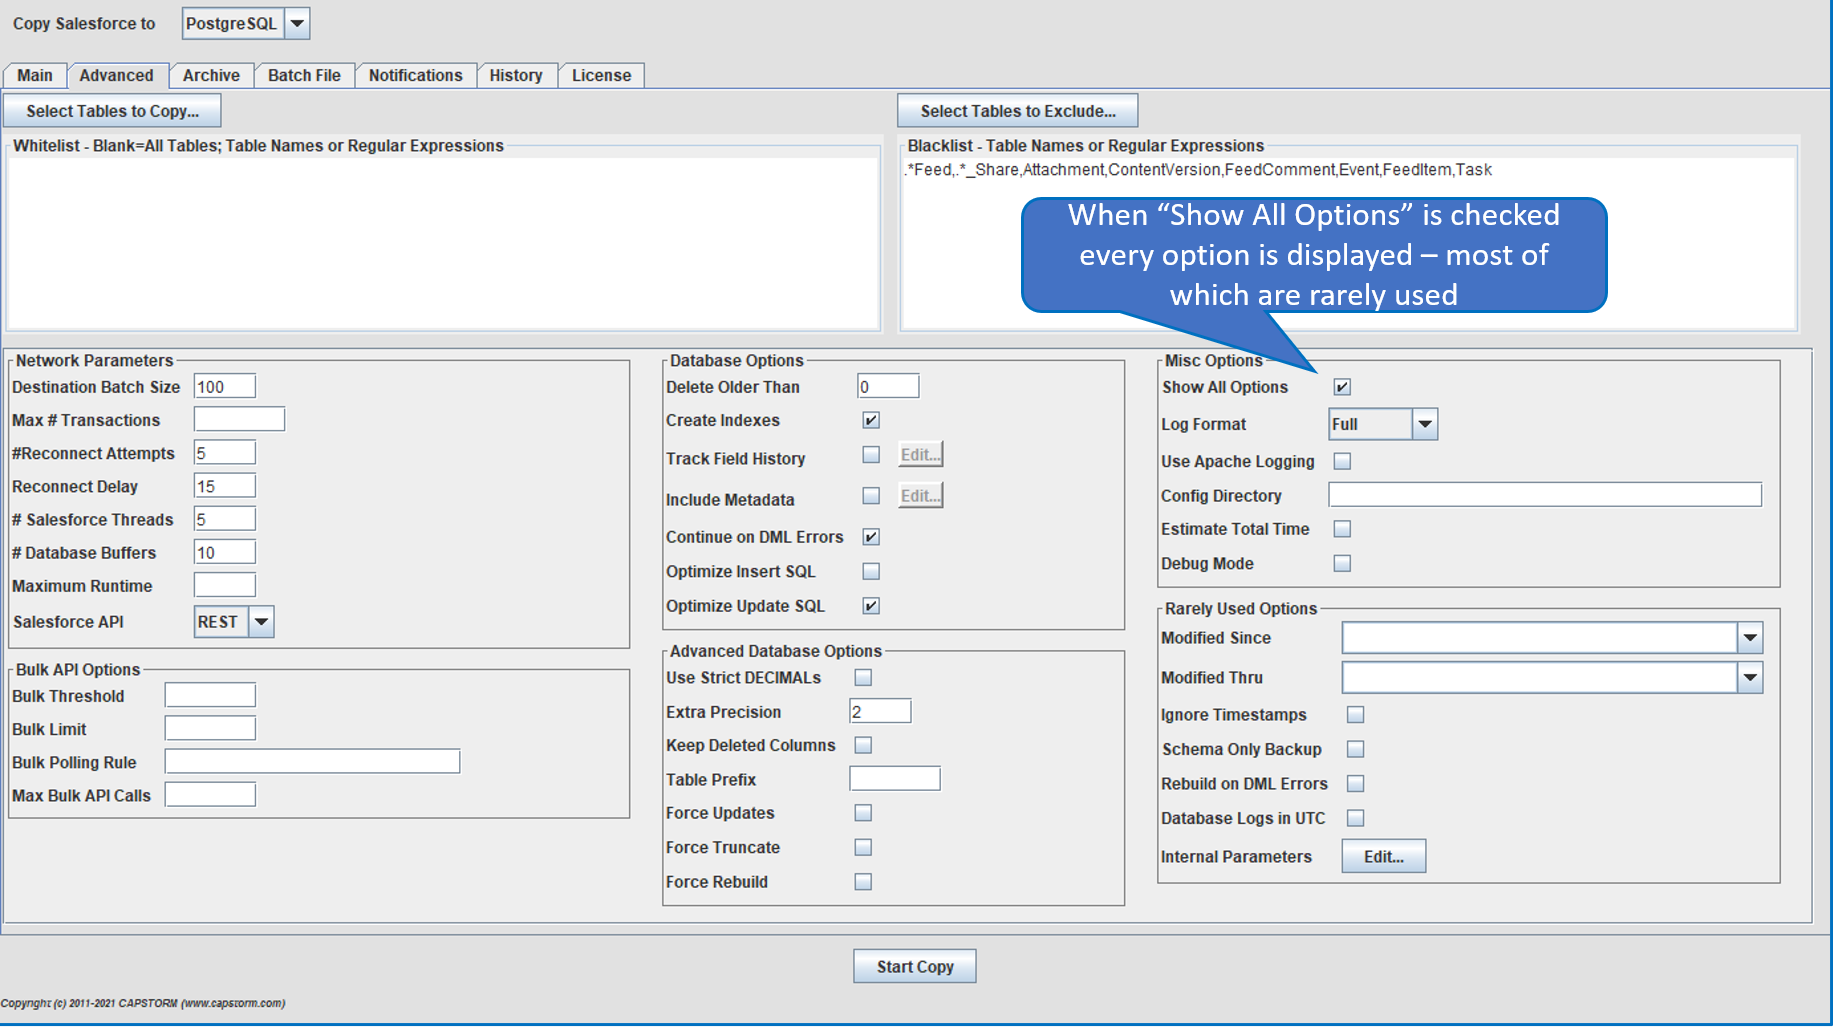Screen dimensions: 1833x1027
Task: Open the Log Format Full dropdown
Action: pyautogui.click(x=1383, y=424)
